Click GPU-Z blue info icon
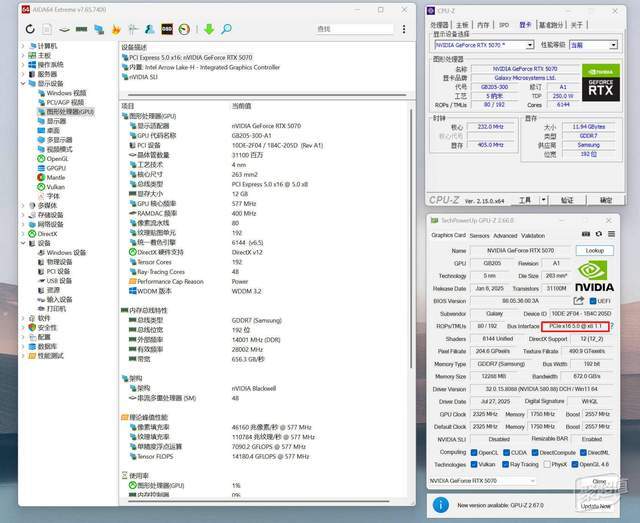Viewport: 640px width, 523px height. click(x=441, y=505)
